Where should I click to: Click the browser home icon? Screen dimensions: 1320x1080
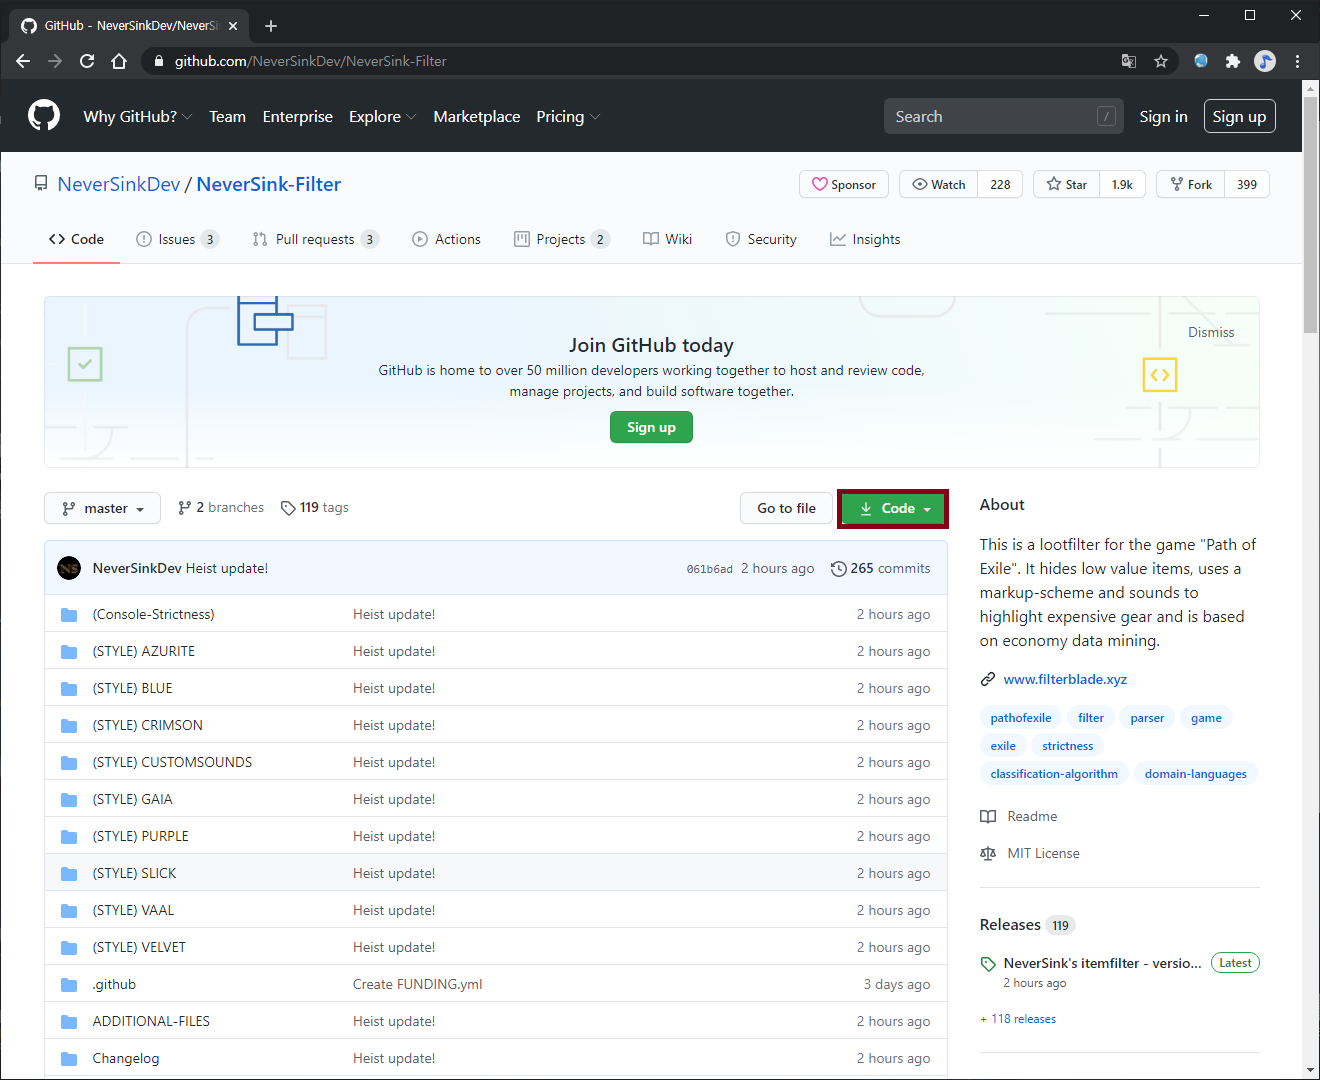(119, 61)
